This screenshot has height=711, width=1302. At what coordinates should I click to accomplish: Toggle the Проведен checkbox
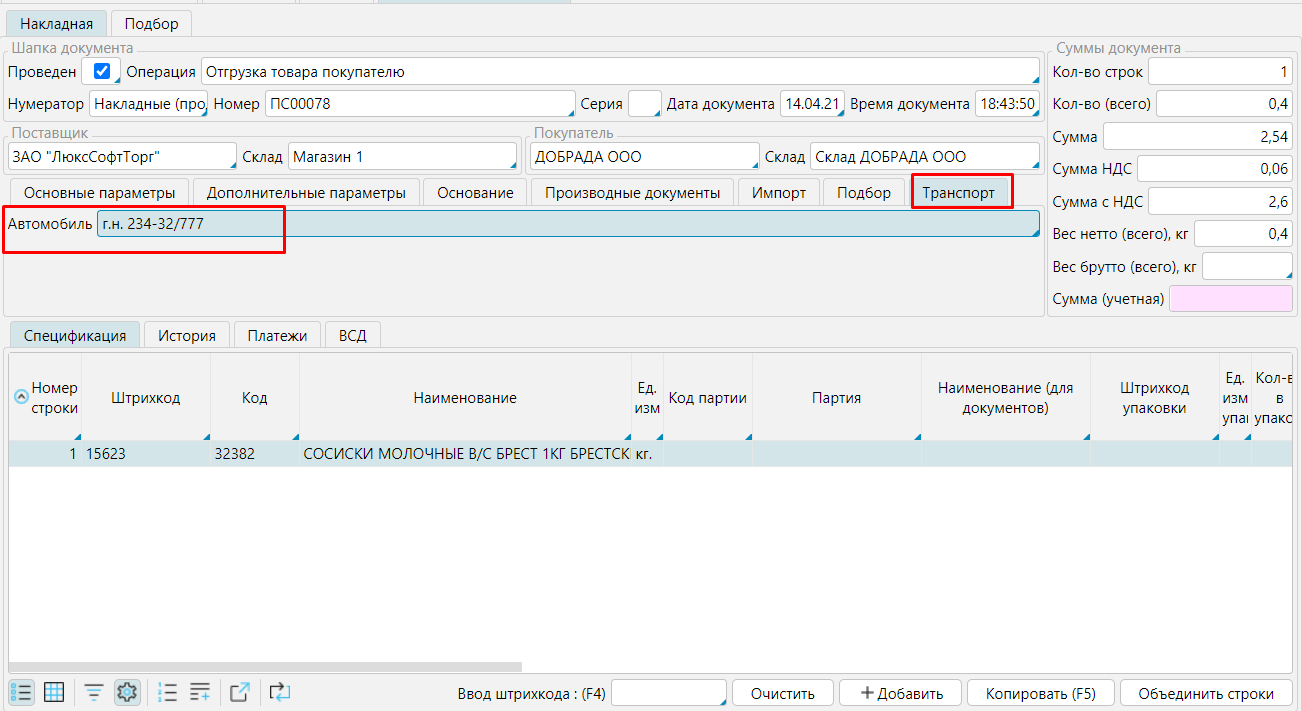pos(100,72)
